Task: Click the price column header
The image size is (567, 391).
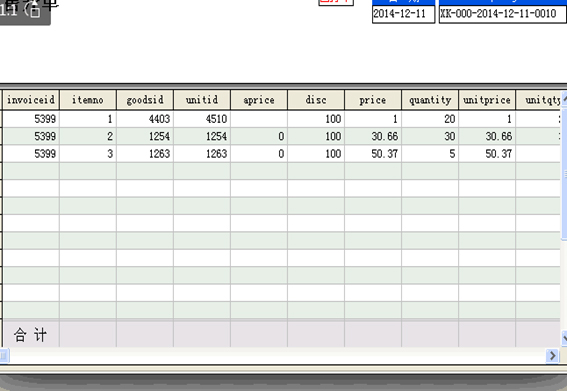Action: click(373, 100)
